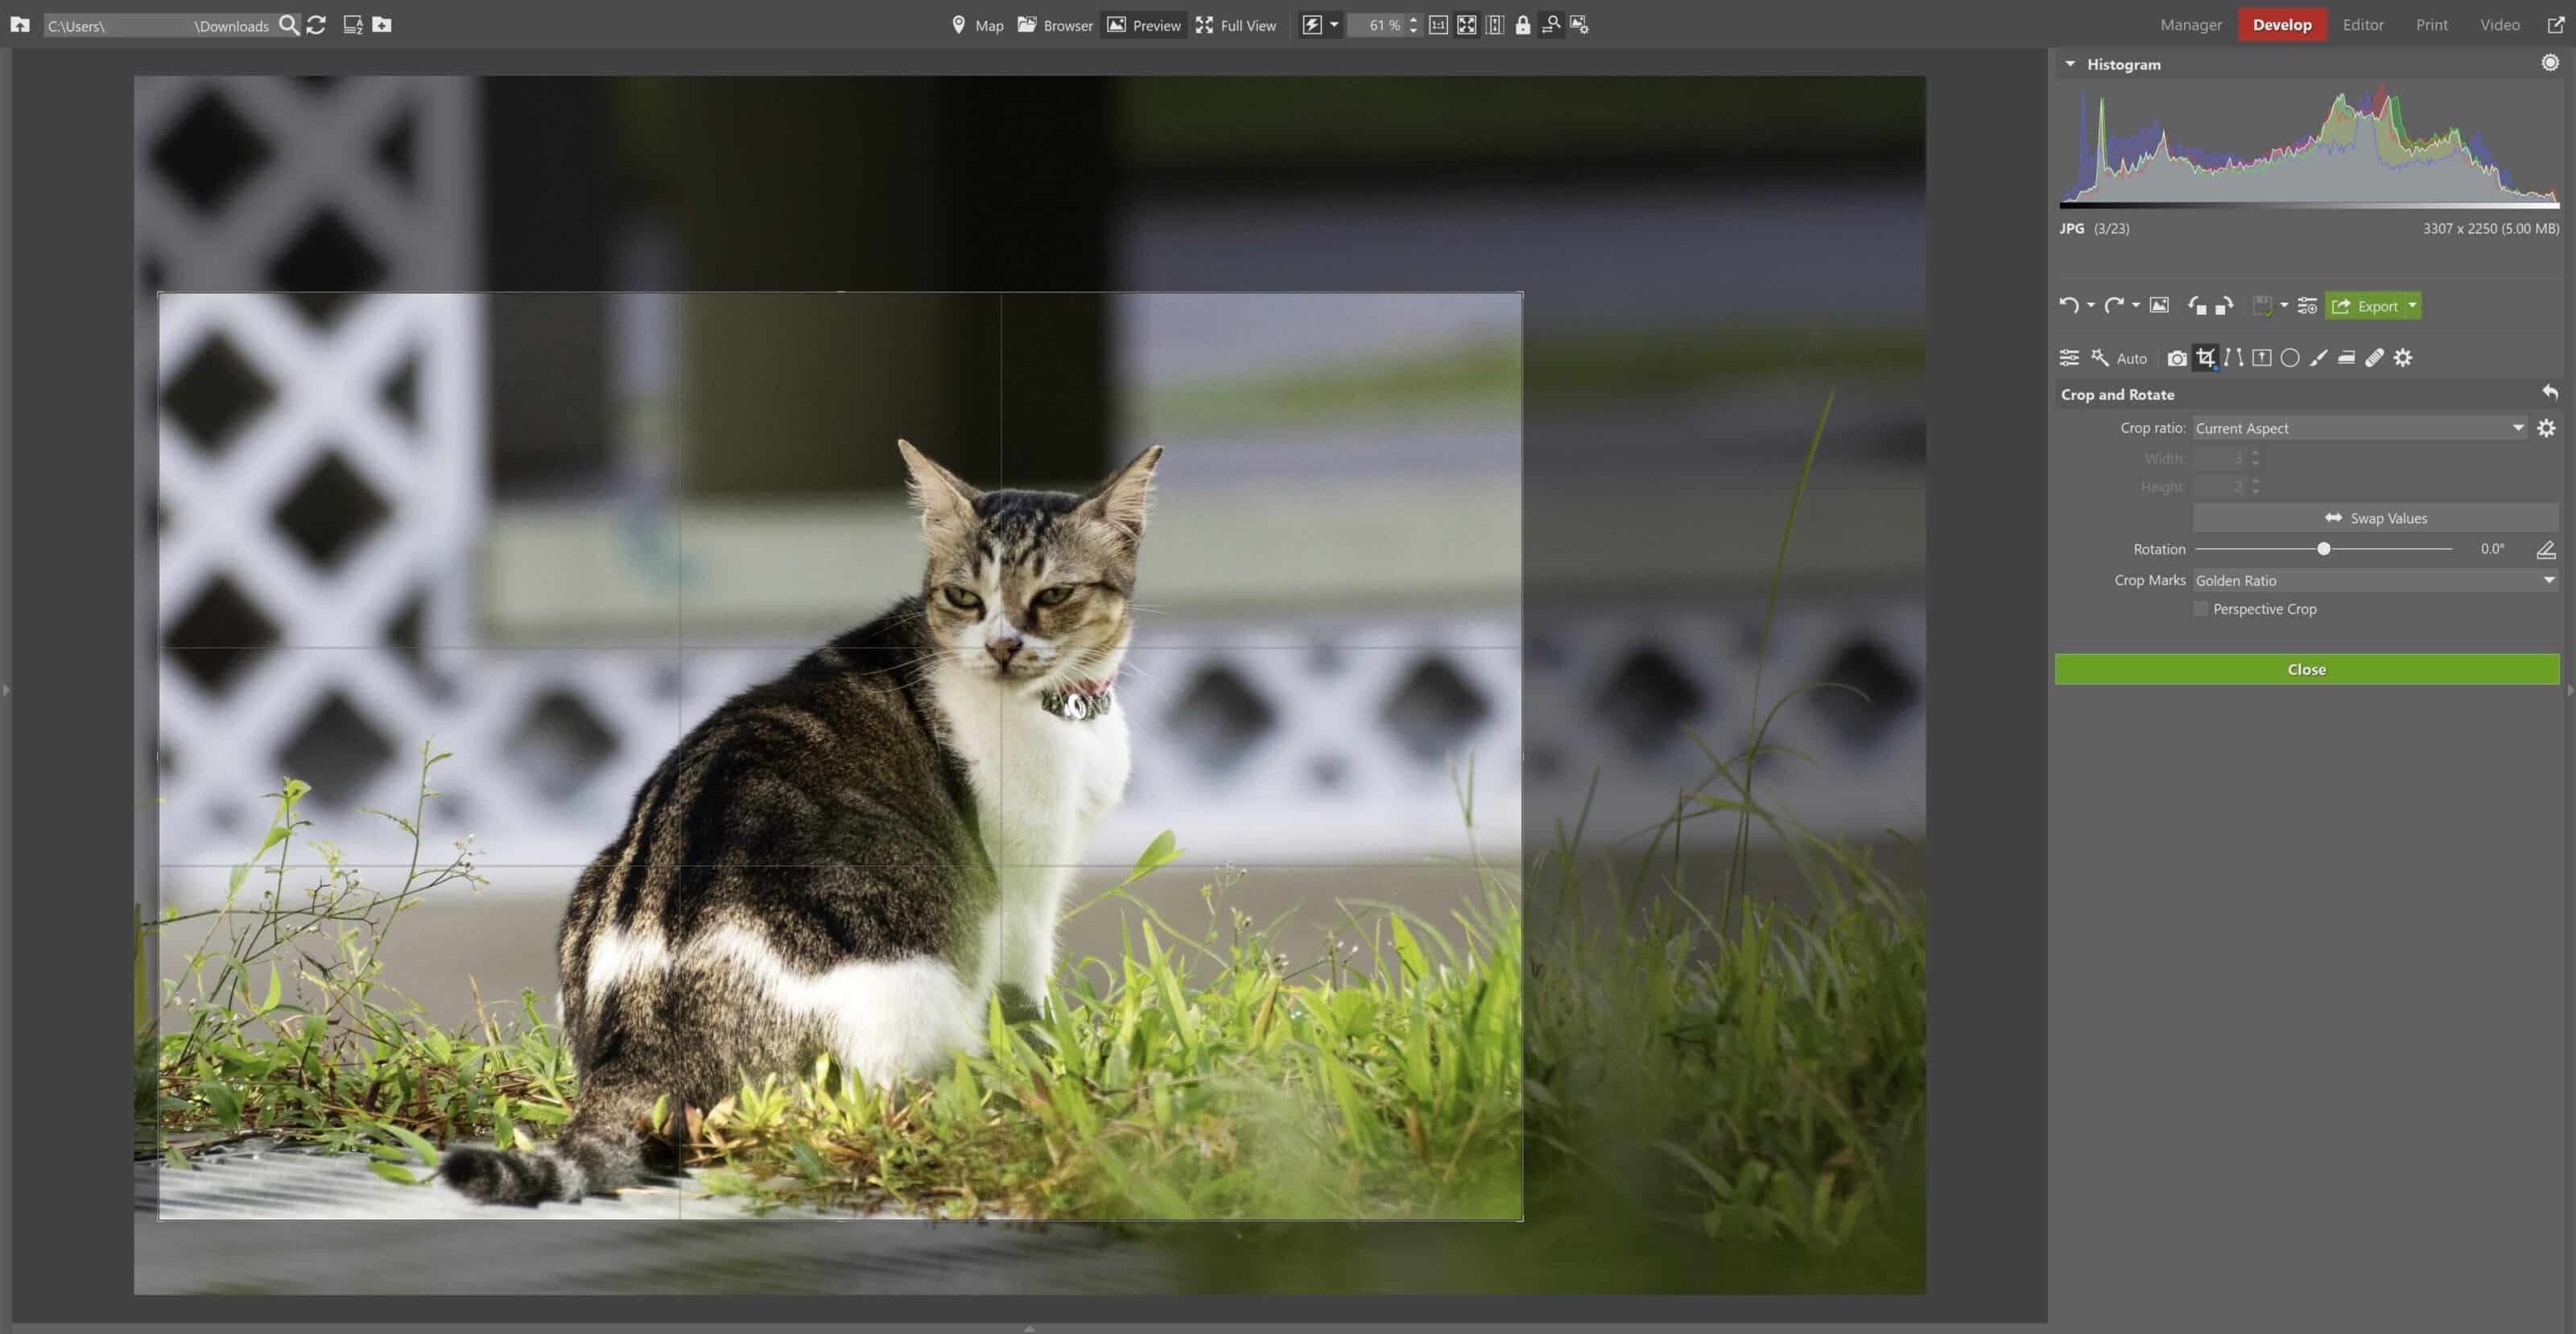The width and height of the screenshot is (2576, 1334).
Task: Click the green Close button
Action: [2307, 669]
